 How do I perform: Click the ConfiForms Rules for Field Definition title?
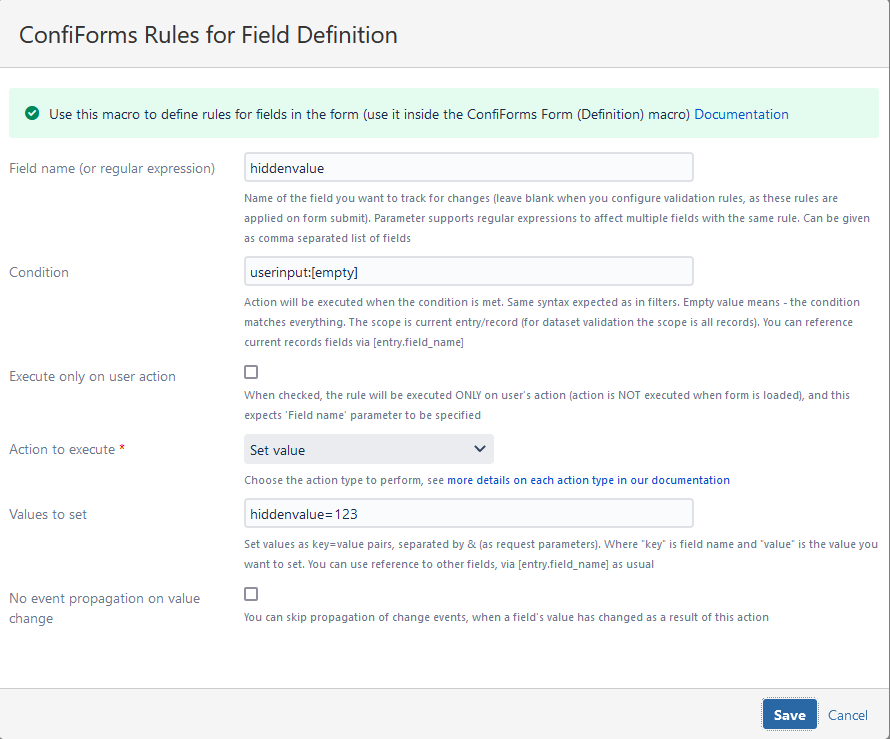pyautogui.click(x=208, y=35)
